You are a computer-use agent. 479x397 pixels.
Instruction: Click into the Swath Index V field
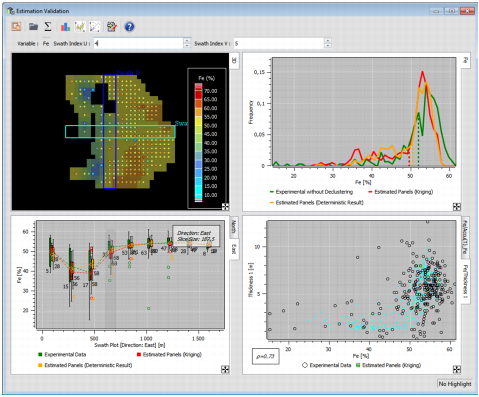[279, 43]
